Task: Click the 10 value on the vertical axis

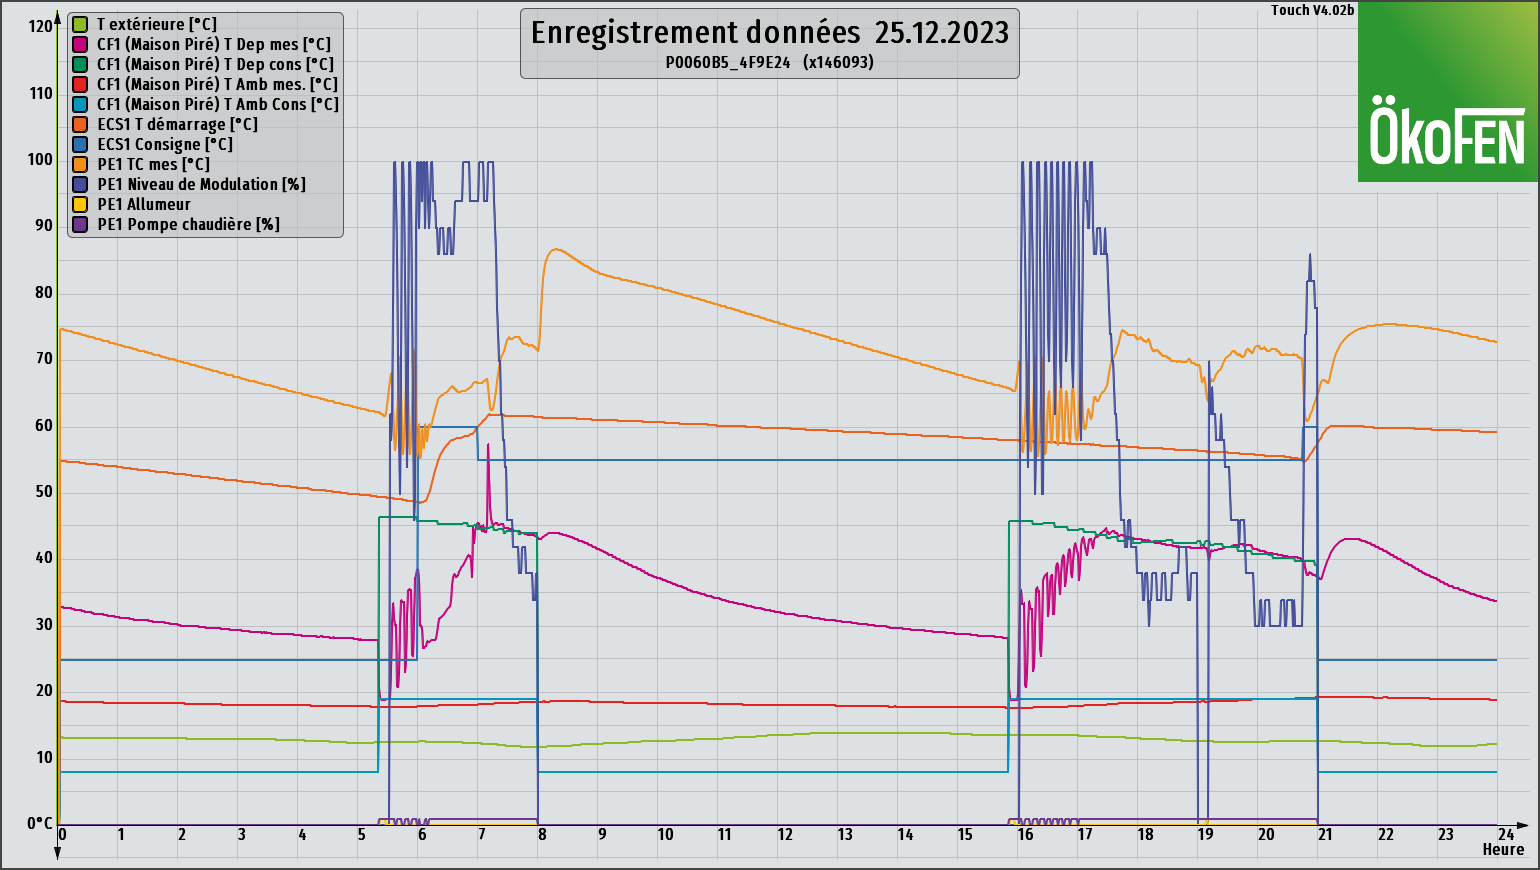Action: click(x=44, y=757)
